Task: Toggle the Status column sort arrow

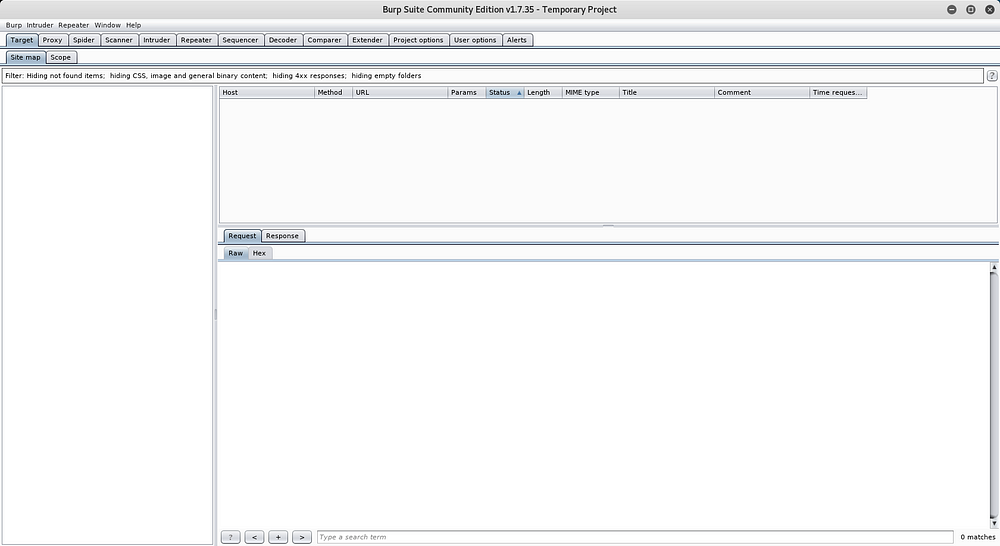Action: coord(519,92)
